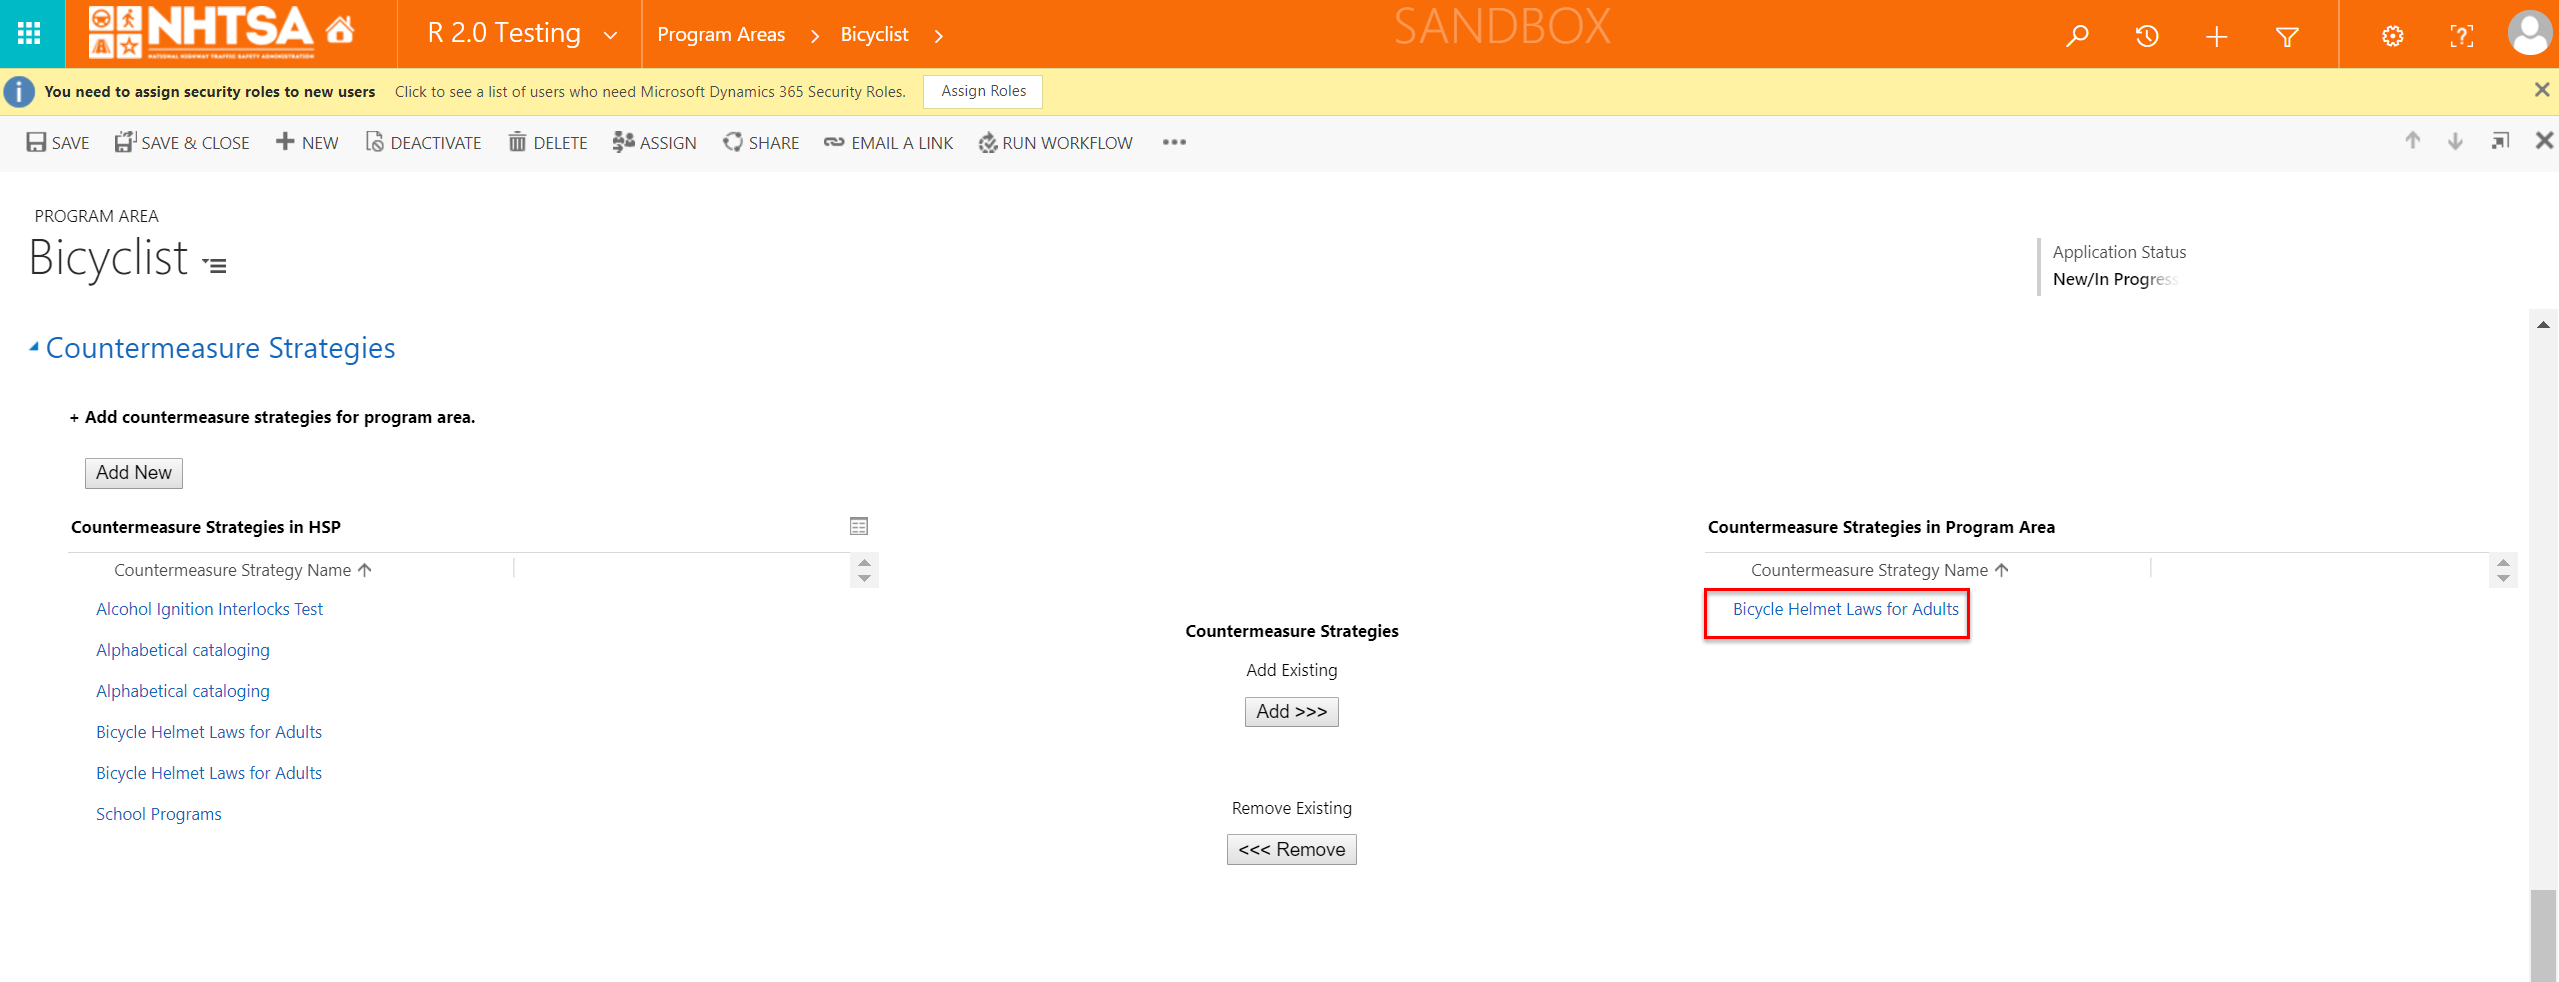Click the Add >>> button
Viewport: 2559px width, 982px height.
pos(1292,712)
